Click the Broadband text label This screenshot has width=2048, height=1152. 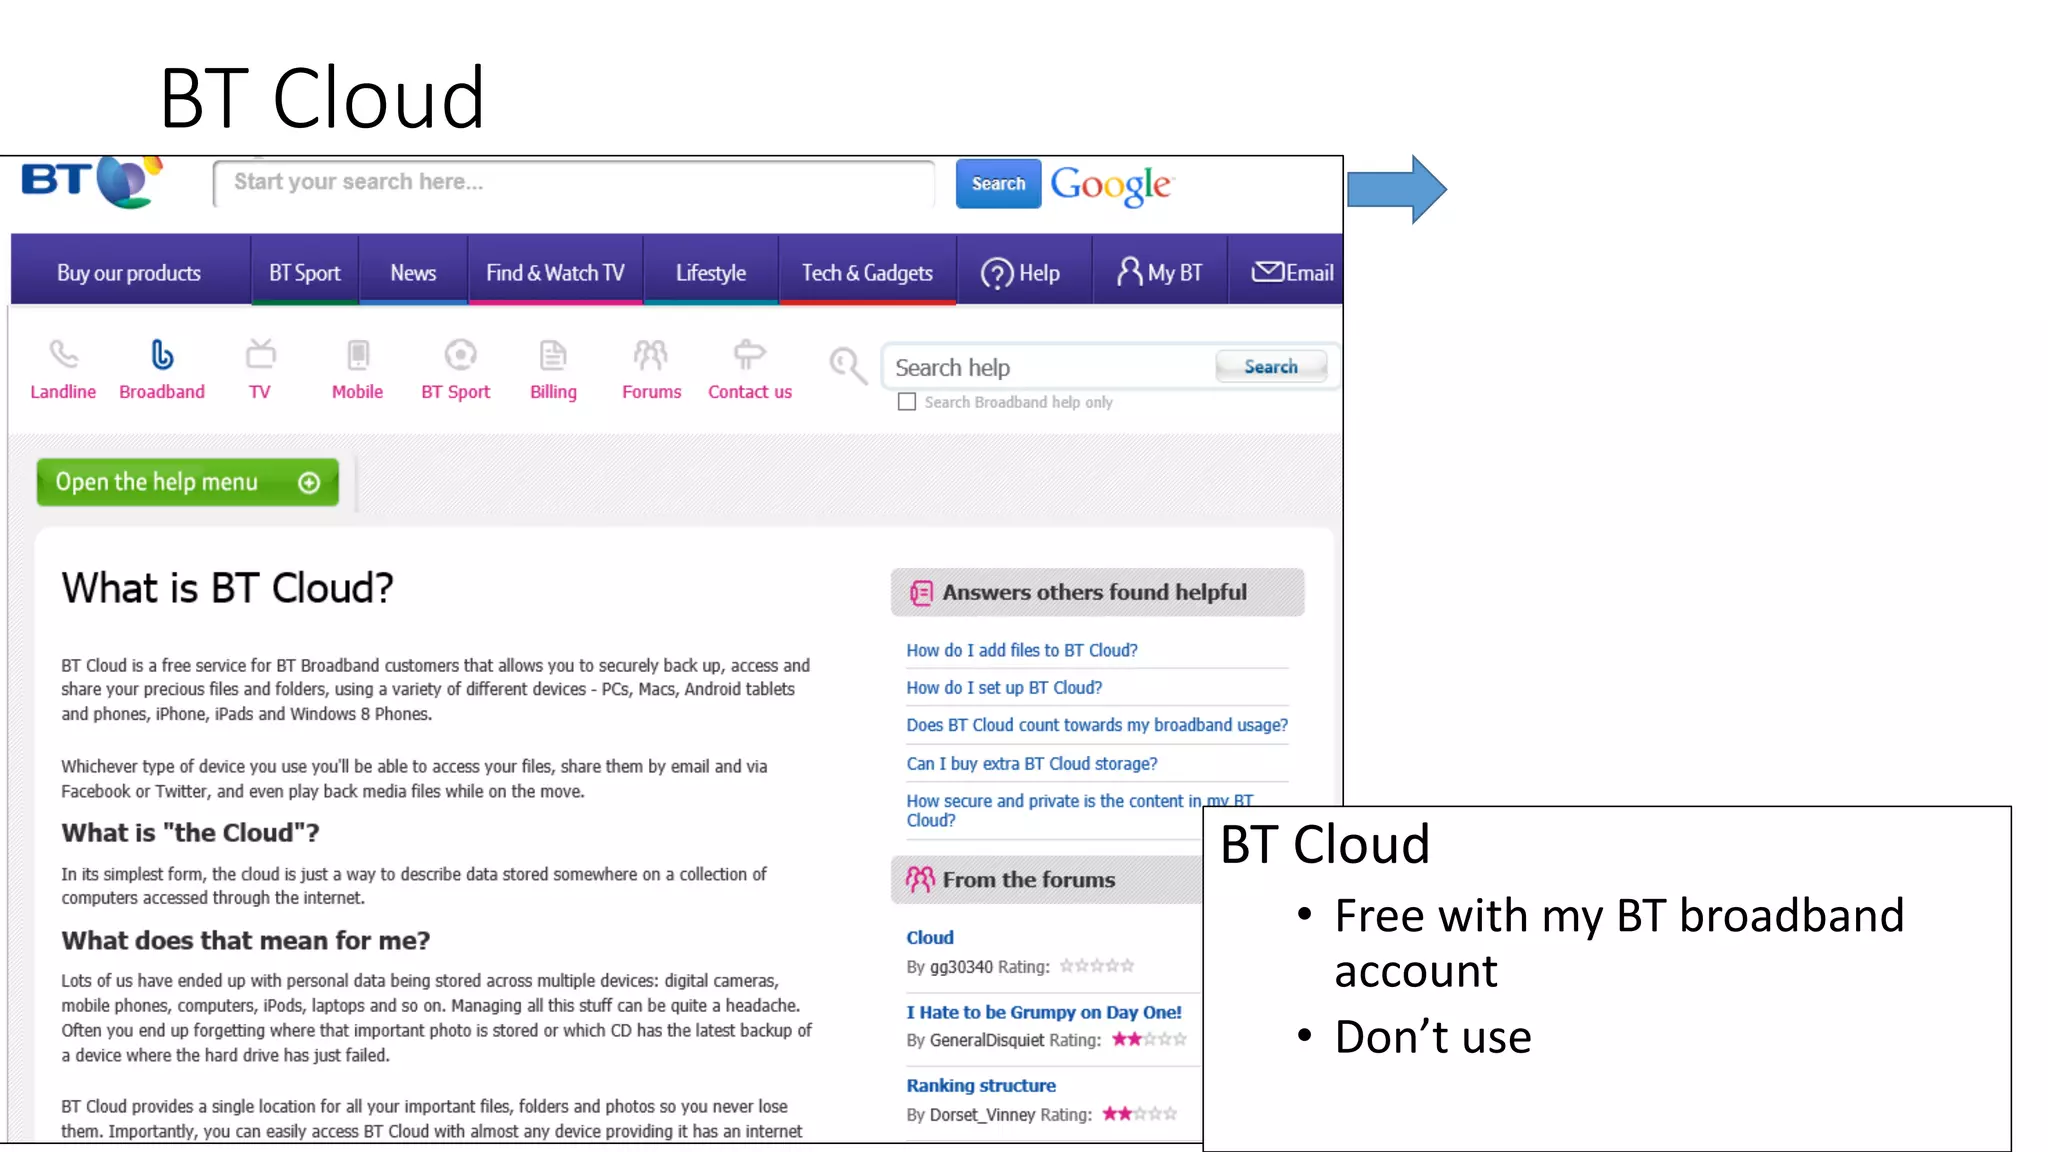tap(162, 392)
